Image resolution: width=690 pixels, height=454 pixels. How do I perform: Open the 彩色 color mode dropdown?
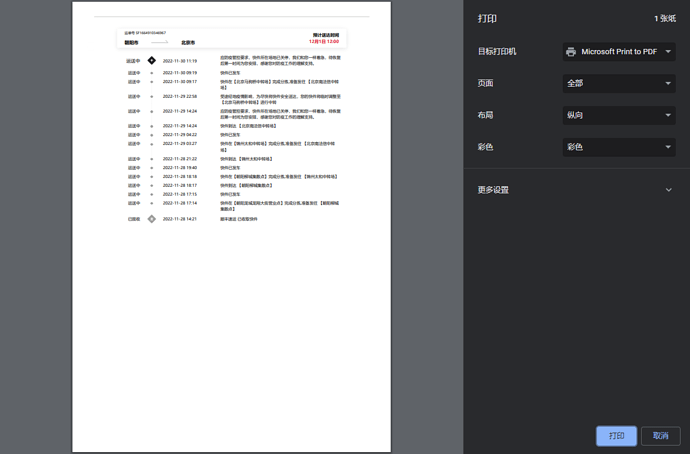click(x=619, y=147)
